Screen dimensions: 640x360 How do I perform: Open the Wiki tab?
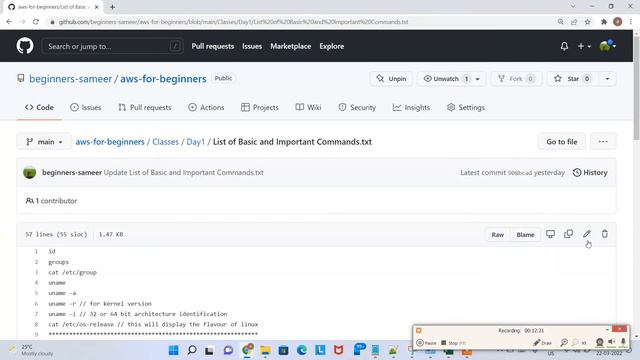(x=308, y=107)
